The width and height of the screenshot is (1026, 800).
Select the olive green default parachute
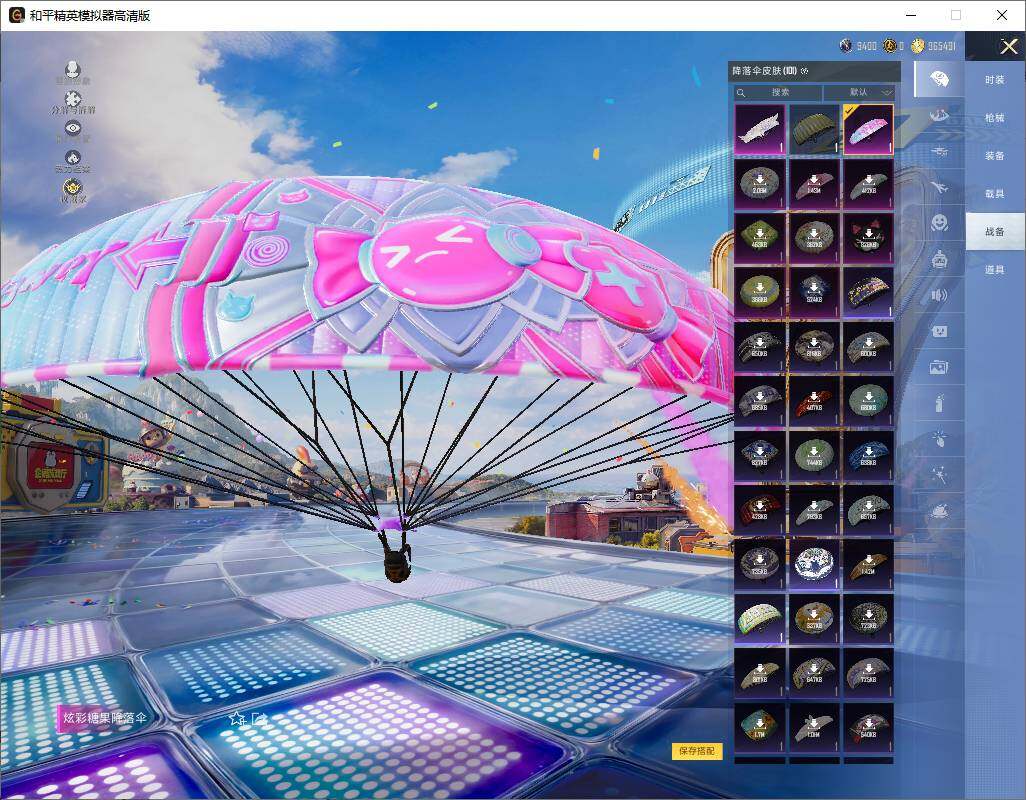point(814,130)
